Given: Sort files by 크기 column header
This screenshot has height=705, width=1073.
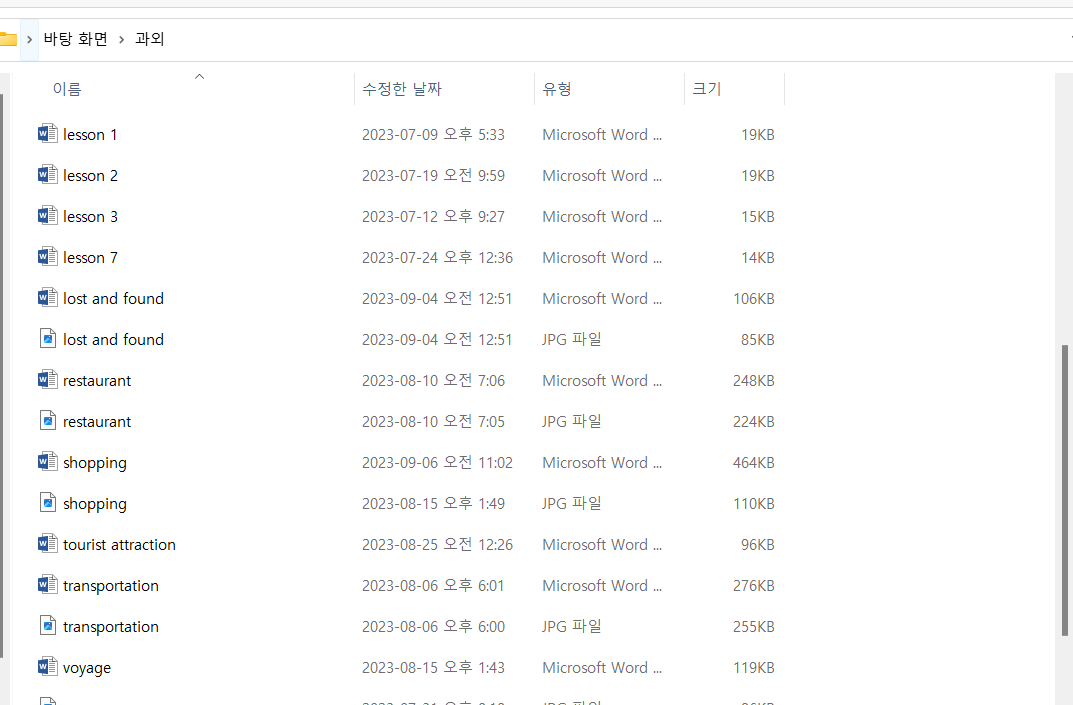Looking at the screenshot, I should coord(707,89).
